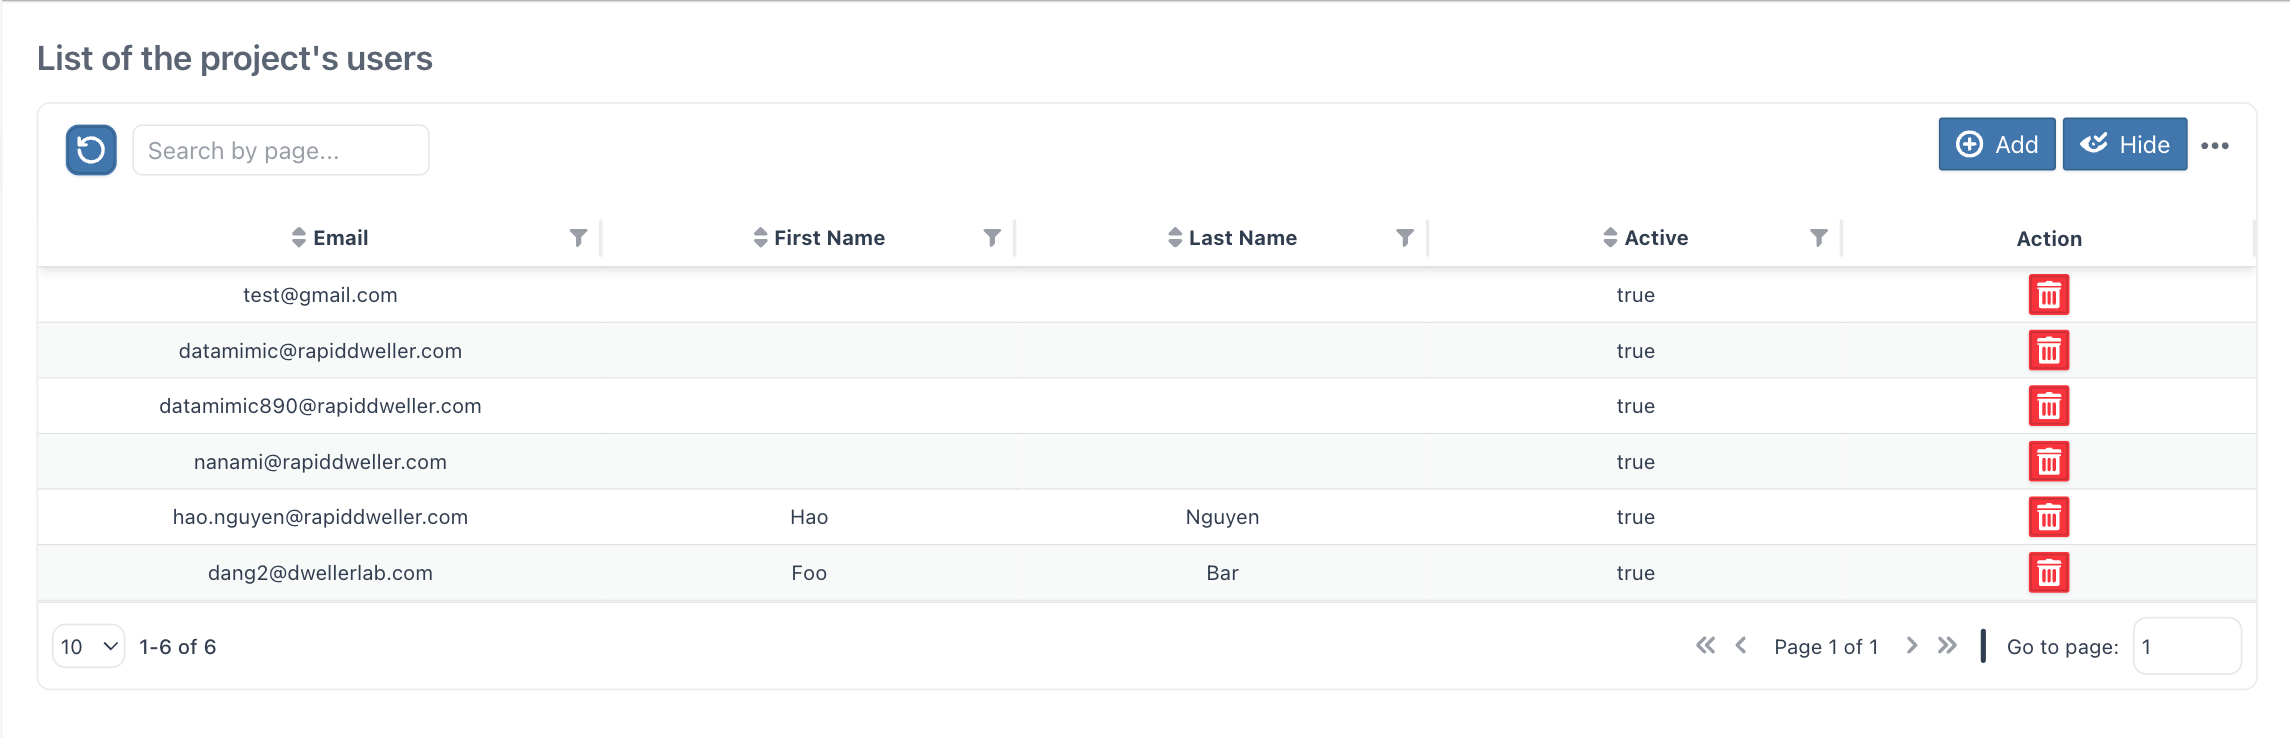Open the Email column filter
This screenshot has height=738, width=2290.
click(x=578, y=238)
